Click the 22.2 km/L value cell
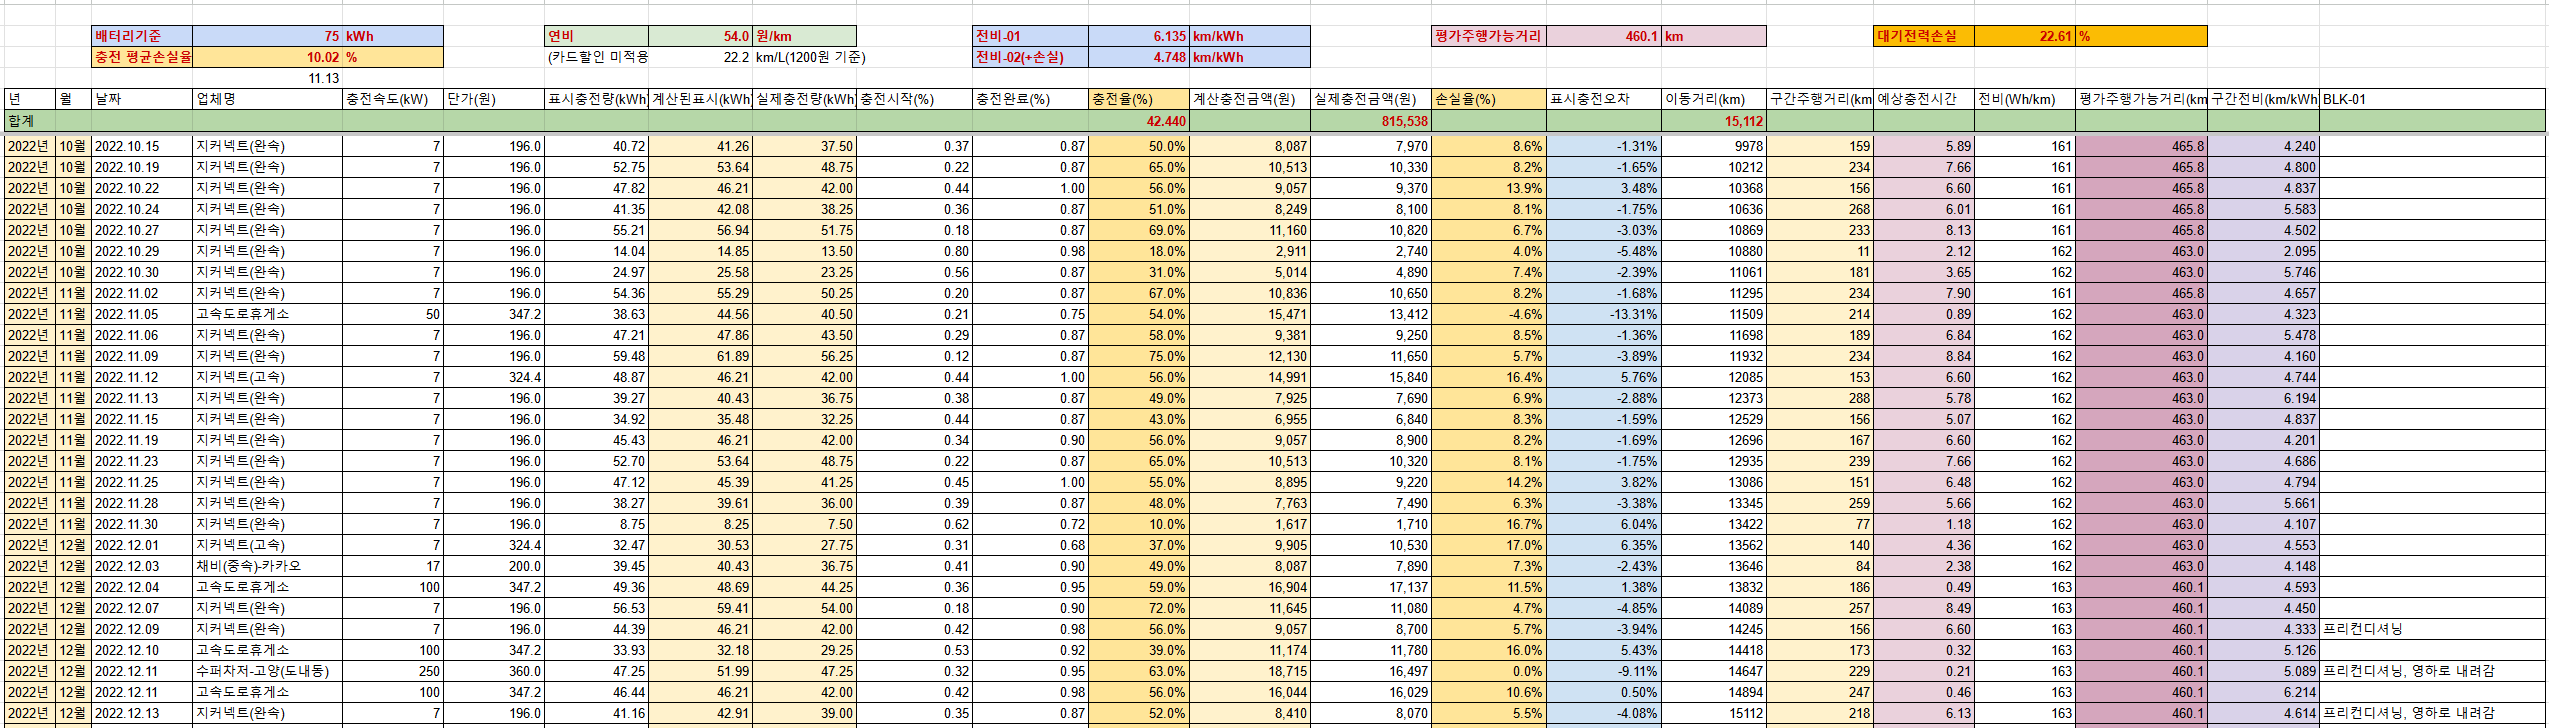The width and height of the screenshot is (2549, 728). click(x=700, y=57)
